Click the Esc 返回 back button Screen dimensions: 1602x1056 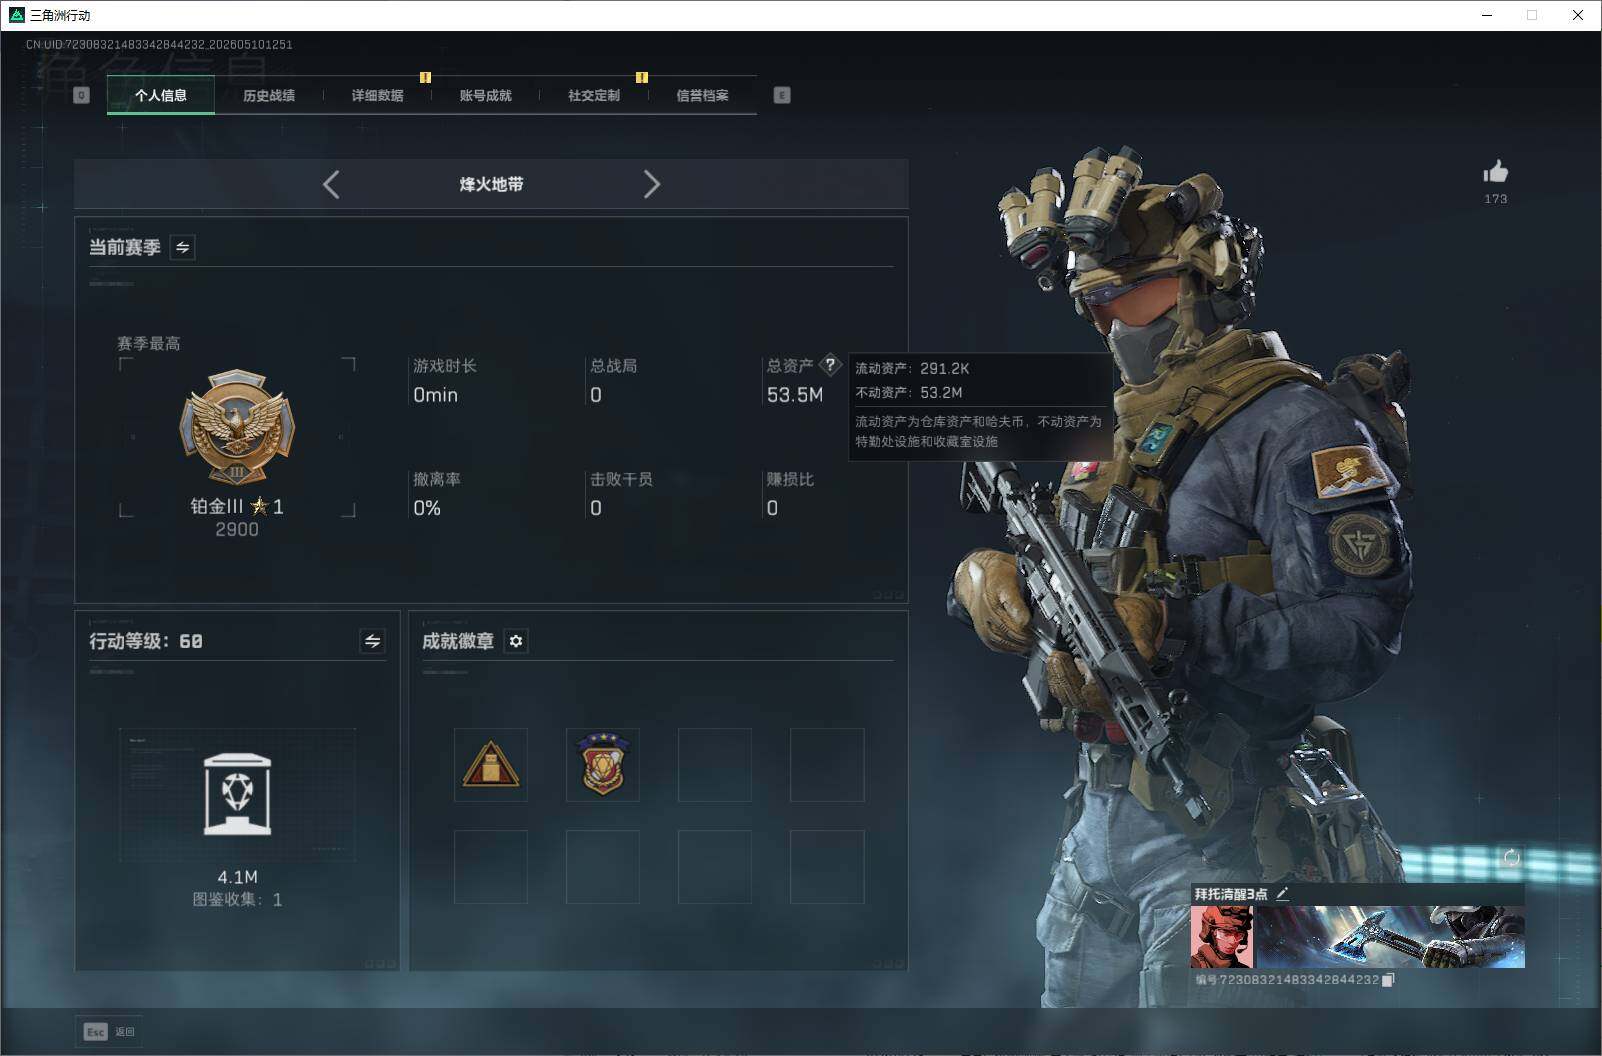tap(109, 1032)
